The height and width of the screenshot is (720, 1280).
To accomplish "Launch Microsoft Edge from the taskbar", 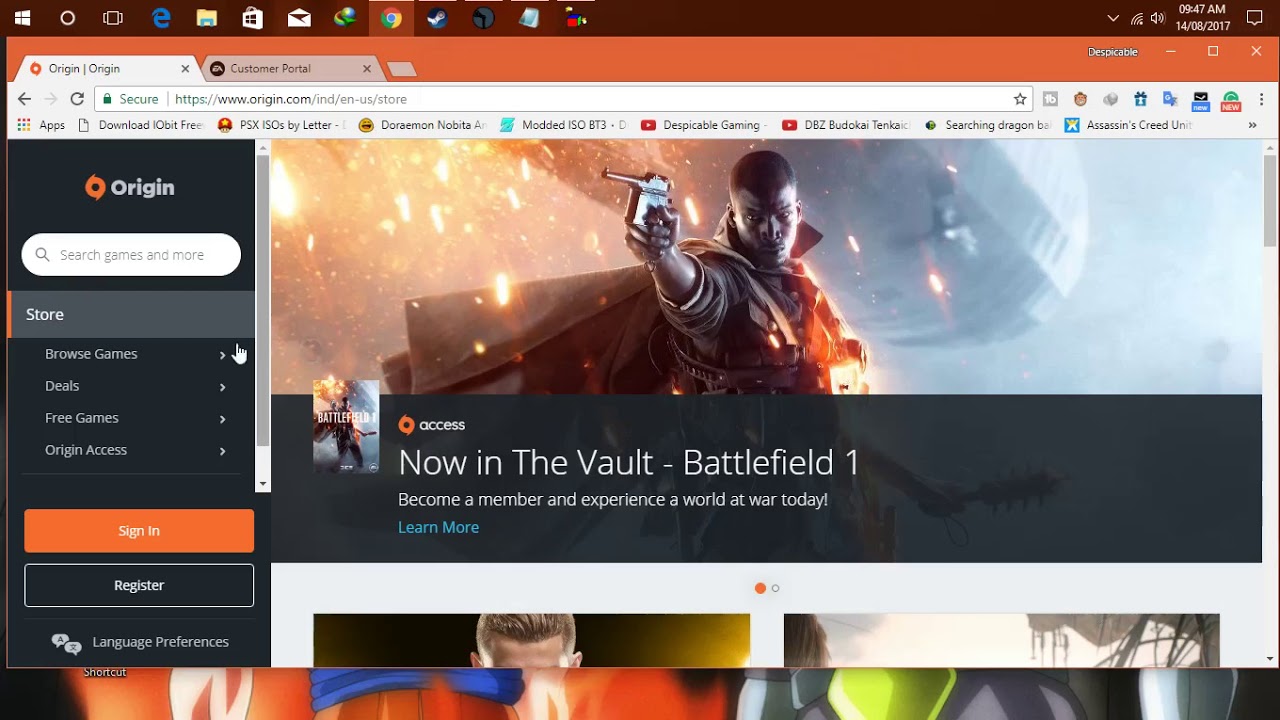I will [x=161, y=18].
